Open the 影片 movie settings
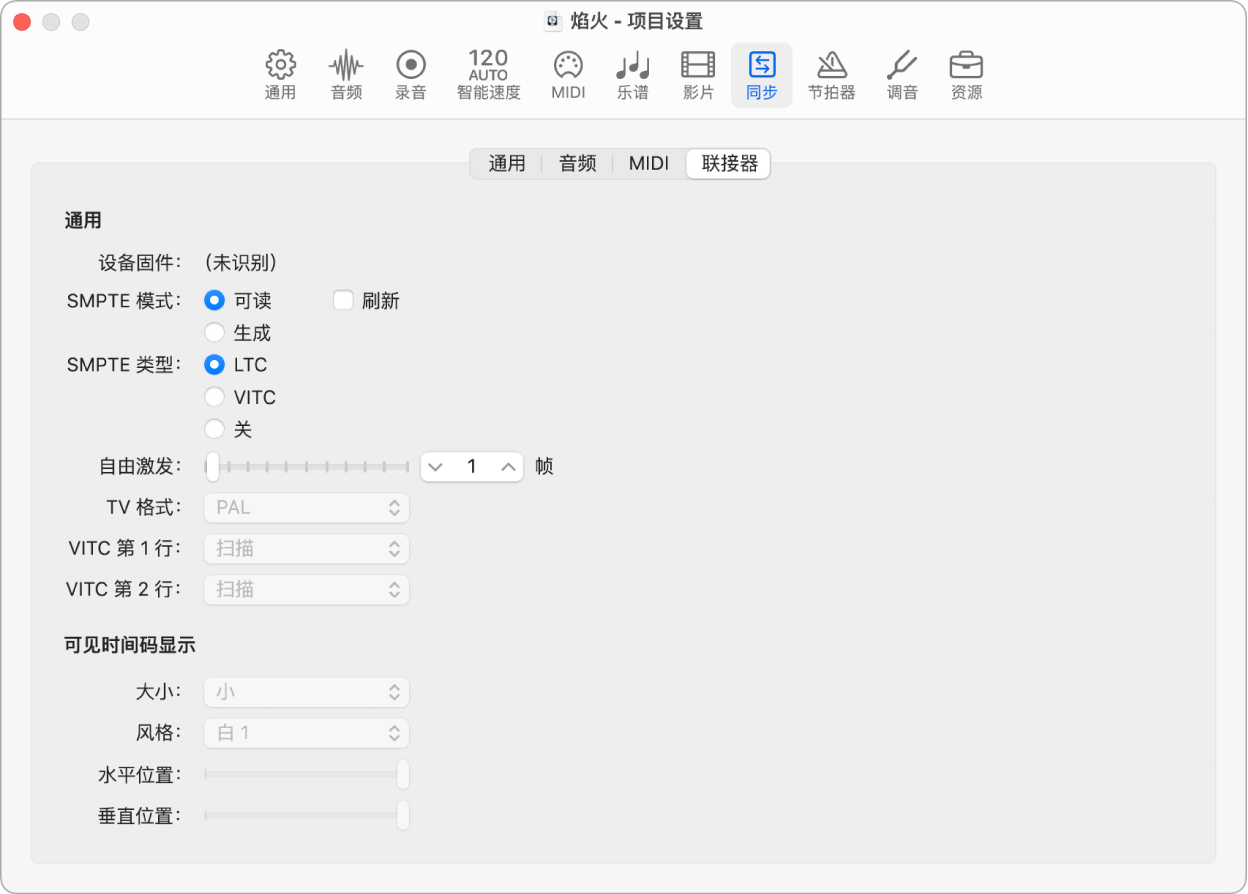Viewport: 1248px width, 894px height. click(x=698, y=75)
